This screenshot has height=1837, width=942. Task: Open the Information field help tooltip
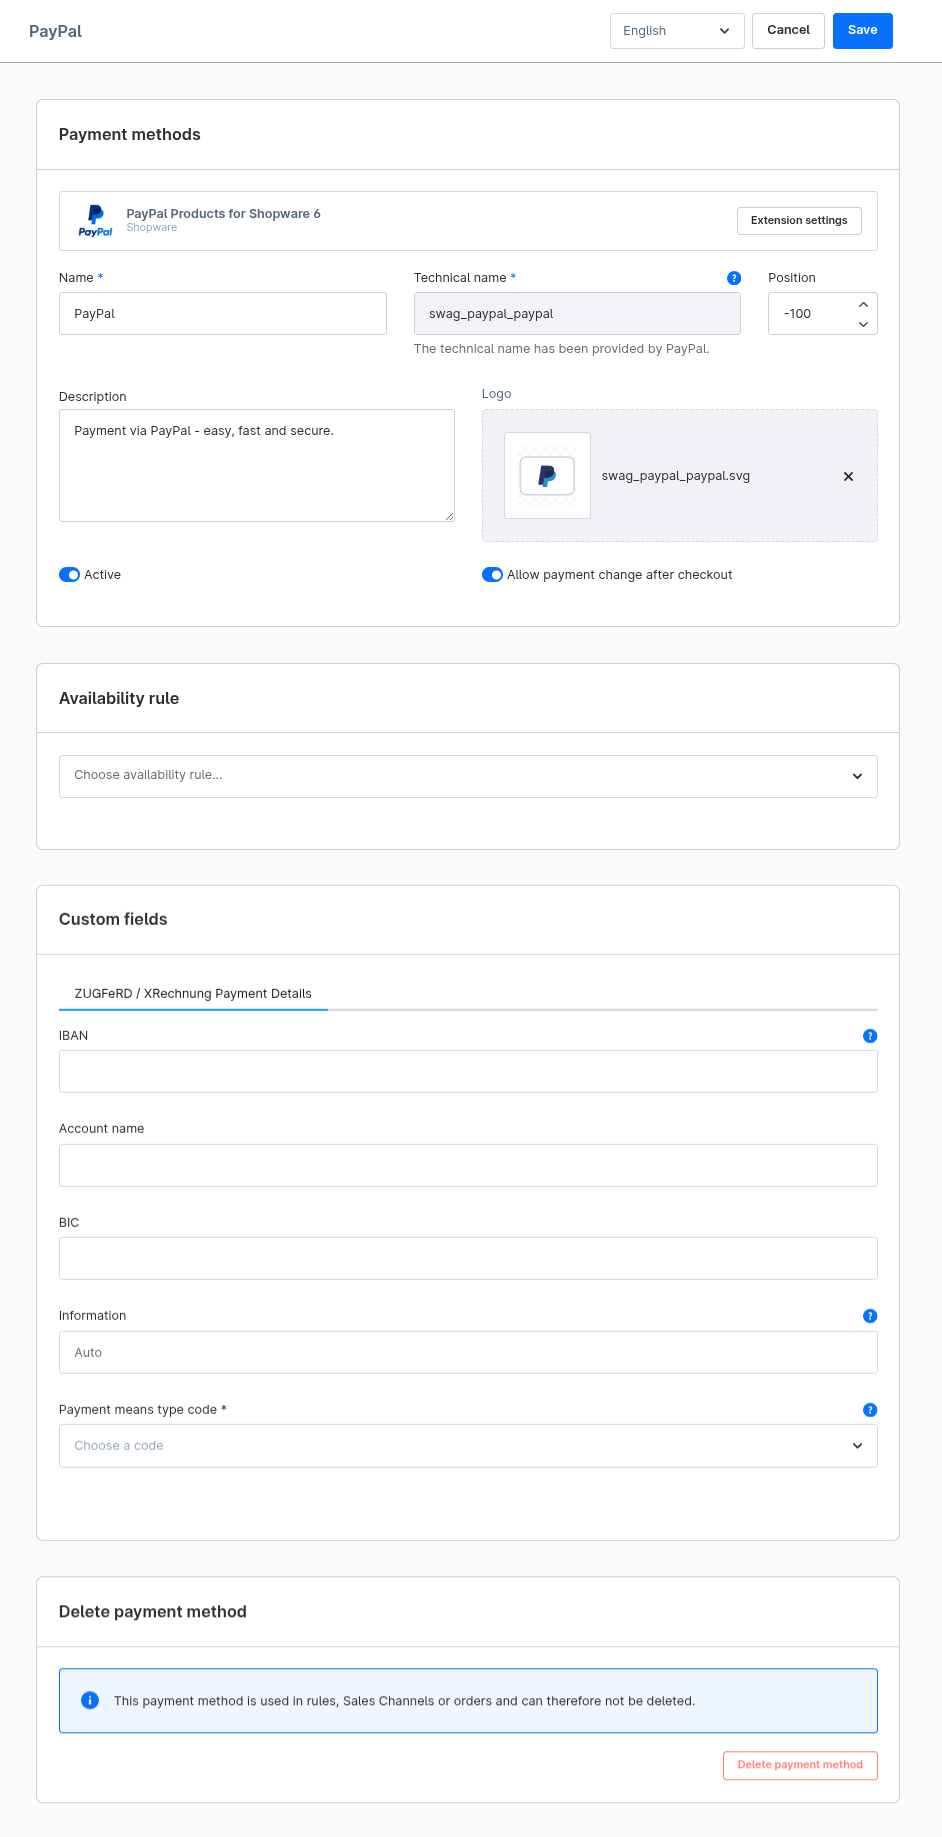[870, 1316]
